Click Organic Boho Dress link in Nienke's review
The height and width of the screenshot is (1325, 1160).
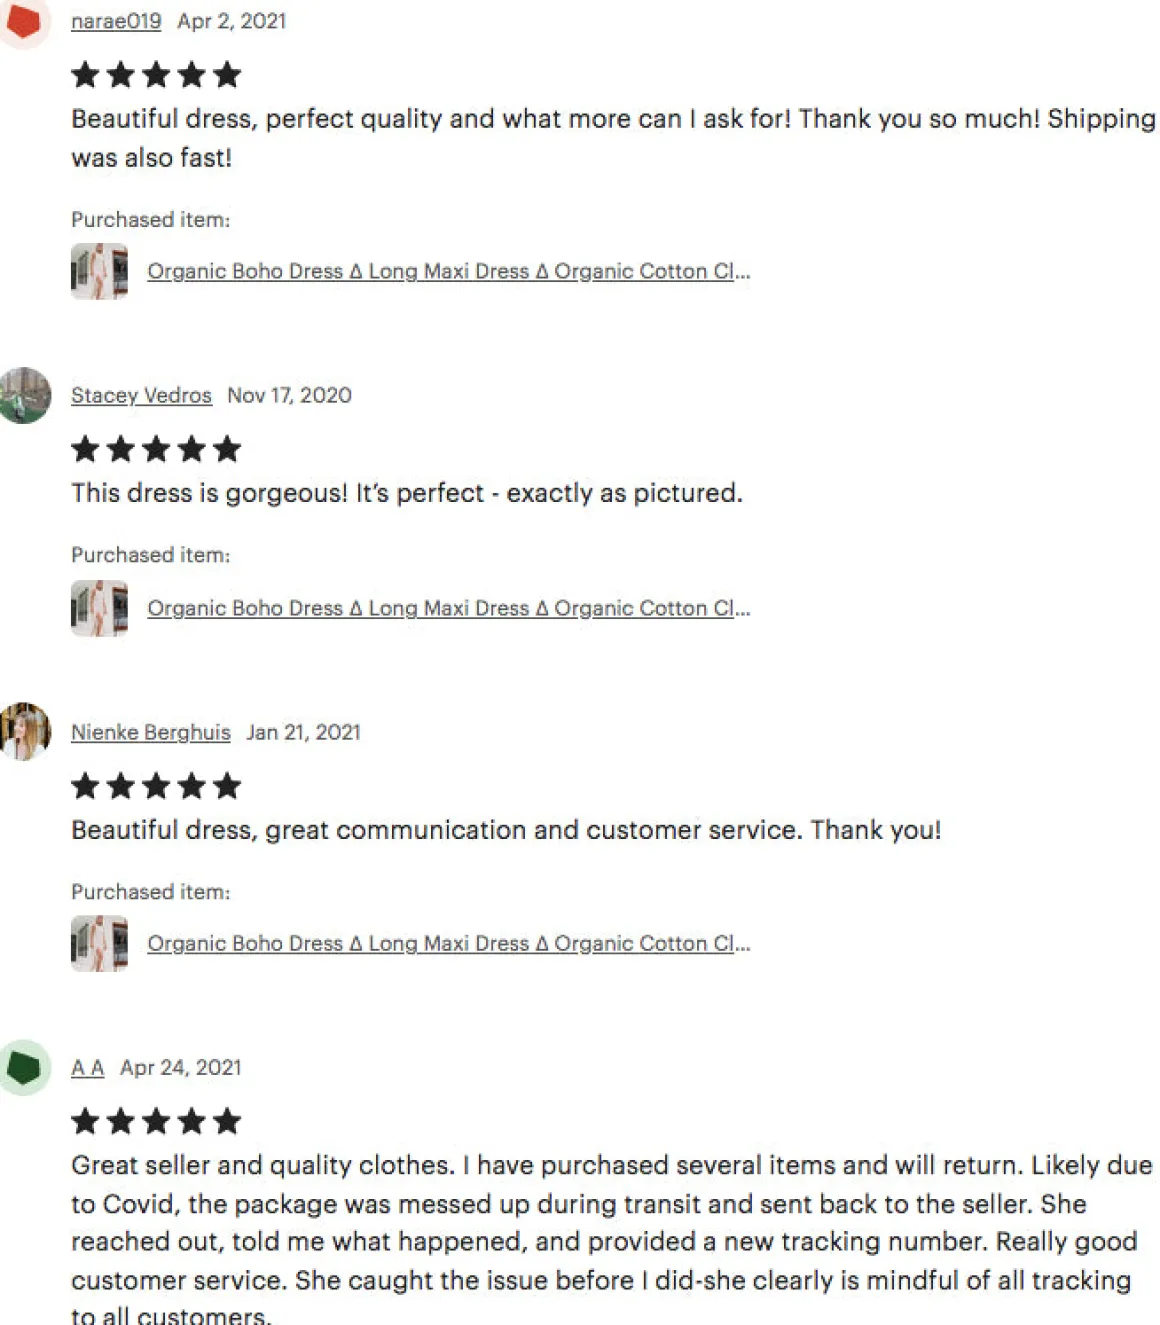tap(448, 943)
